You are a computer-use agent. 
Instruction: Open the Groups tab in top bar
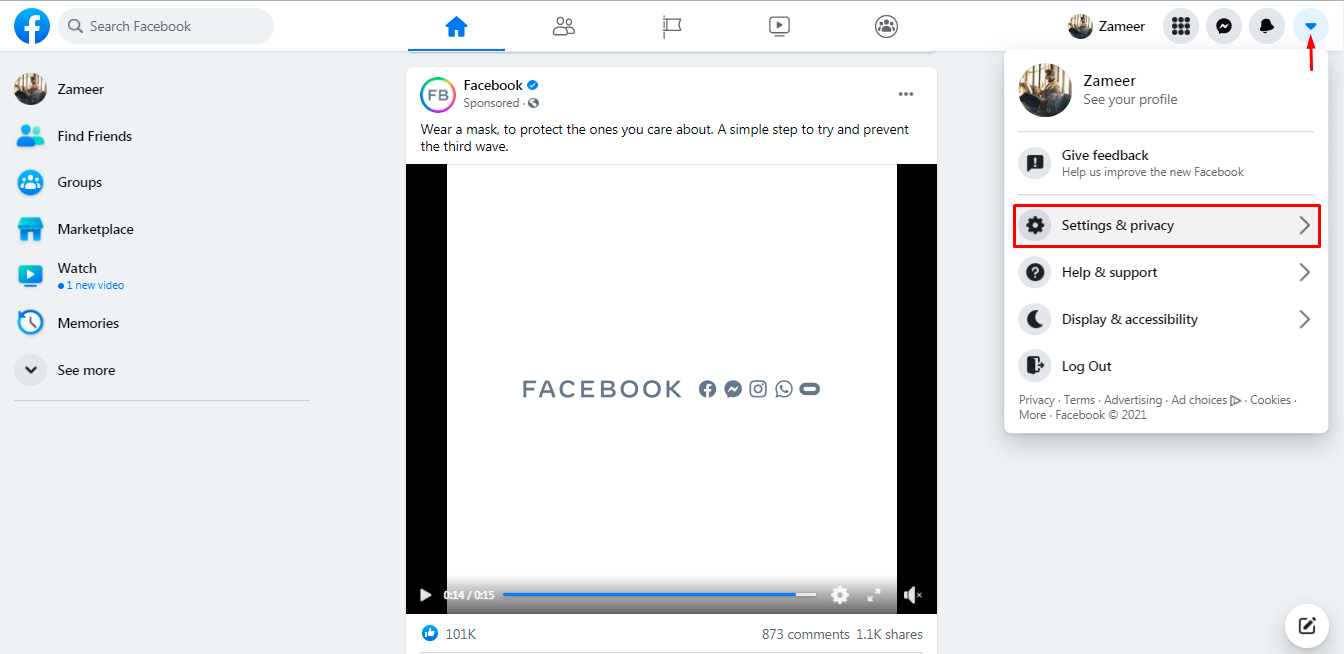coord(887,27)
